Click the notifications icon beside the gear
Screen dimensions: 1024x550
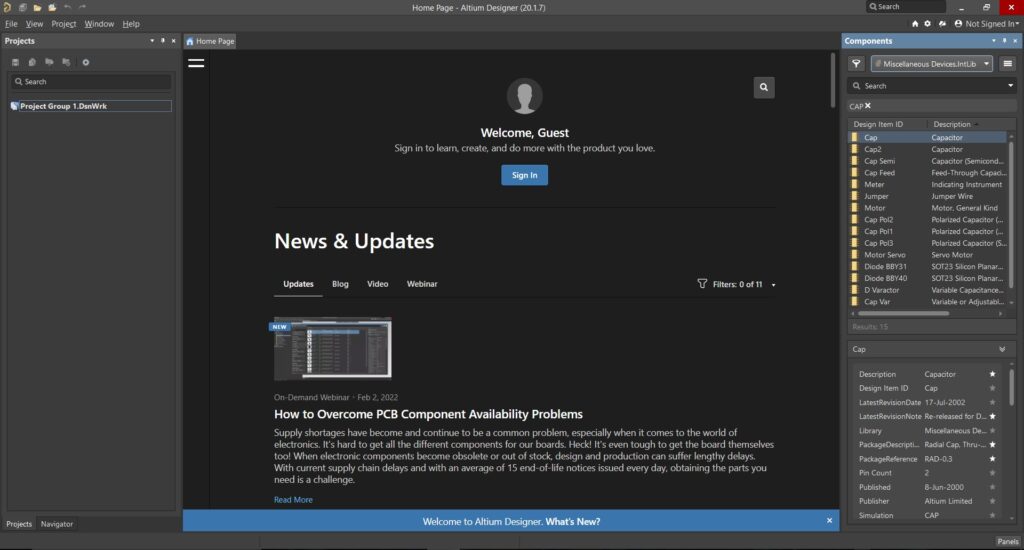(942, 24)
